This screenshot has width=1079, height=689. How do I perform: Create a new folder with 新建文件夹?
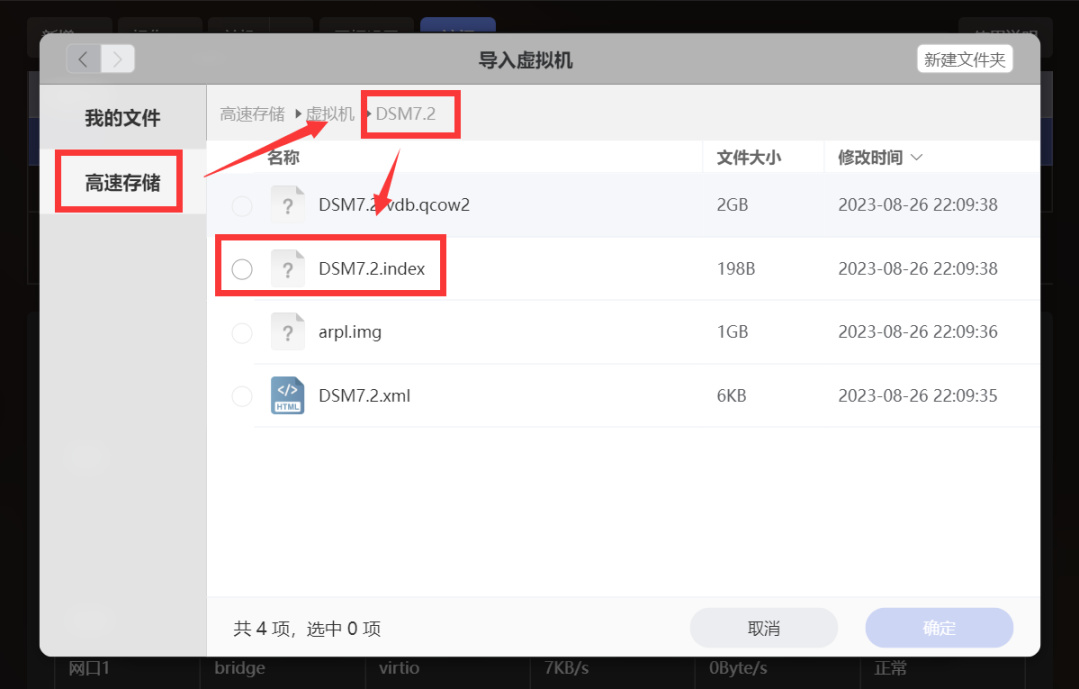point(964,60)
